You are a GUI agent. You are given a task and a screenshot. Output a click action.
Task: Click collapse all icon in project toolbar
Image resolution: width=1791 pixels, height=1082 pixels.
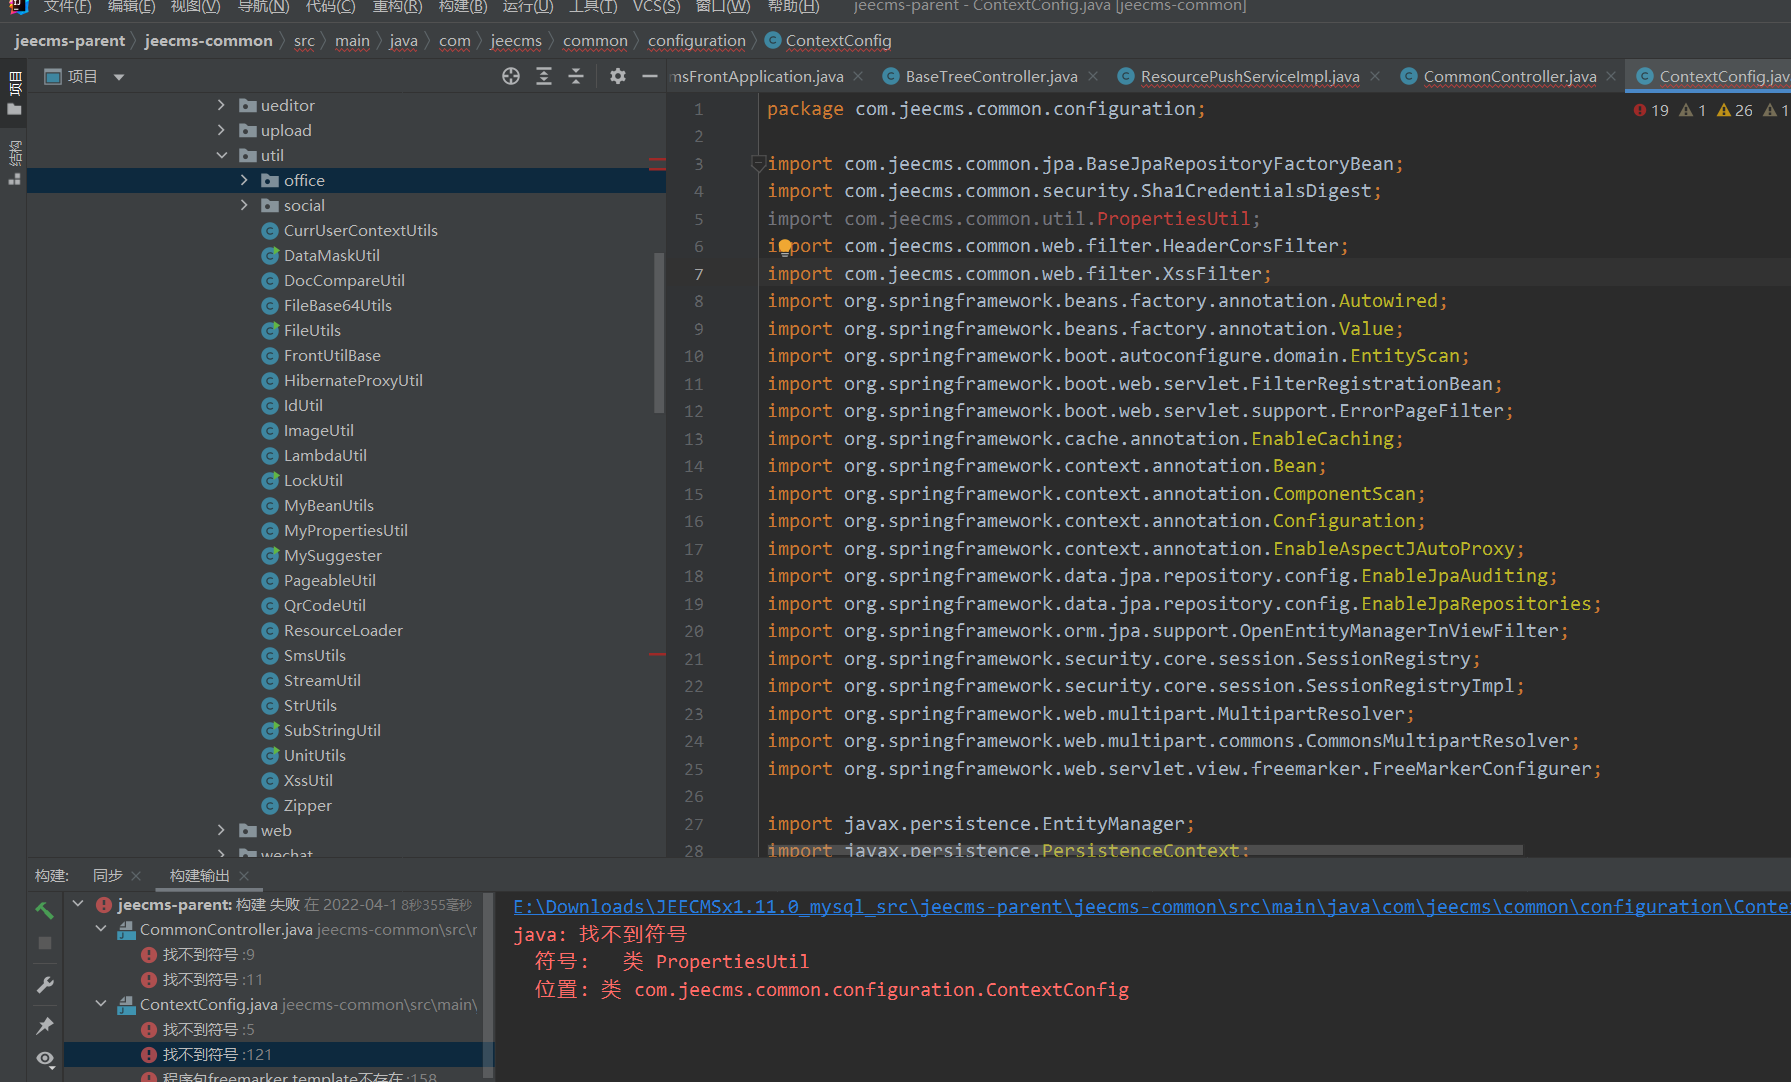[576, 77]
